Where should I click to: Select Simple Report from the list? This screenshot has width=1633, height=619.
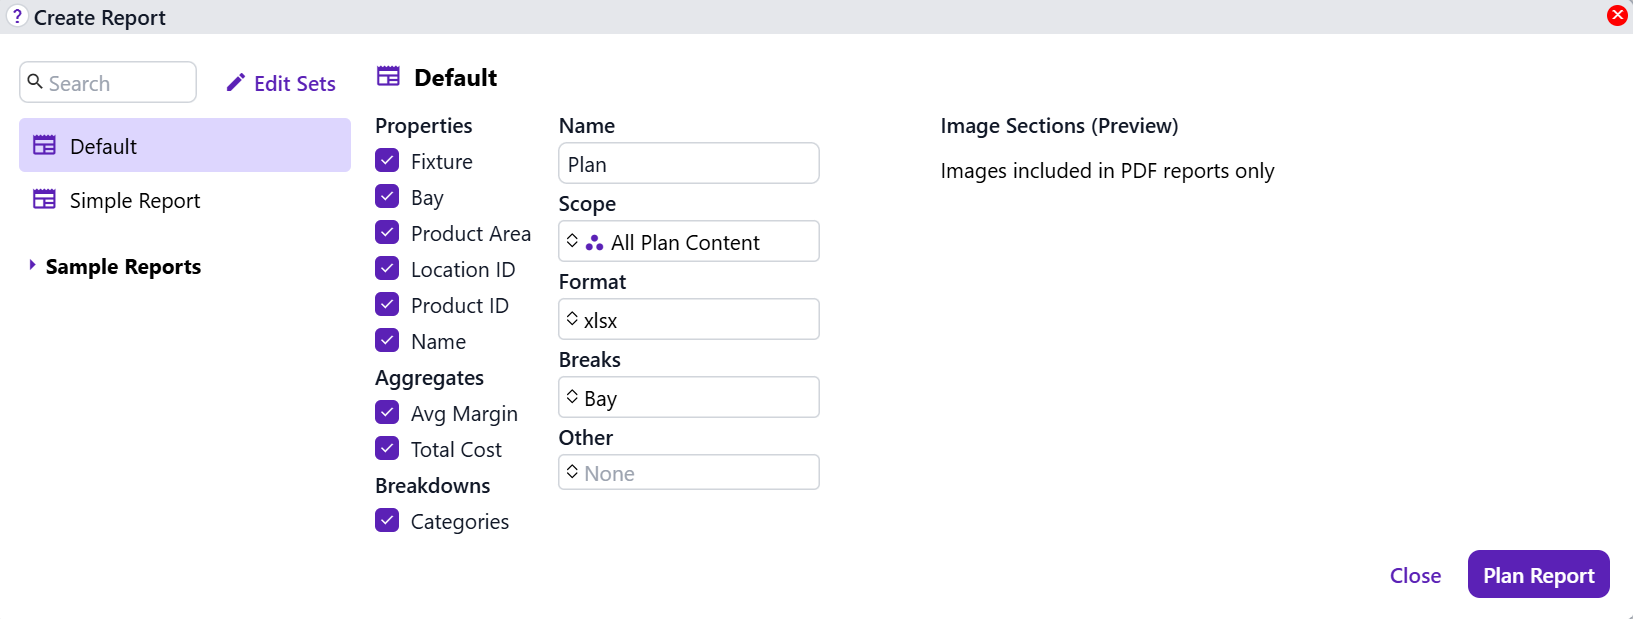pyautogui.click(x=135, y=201)
